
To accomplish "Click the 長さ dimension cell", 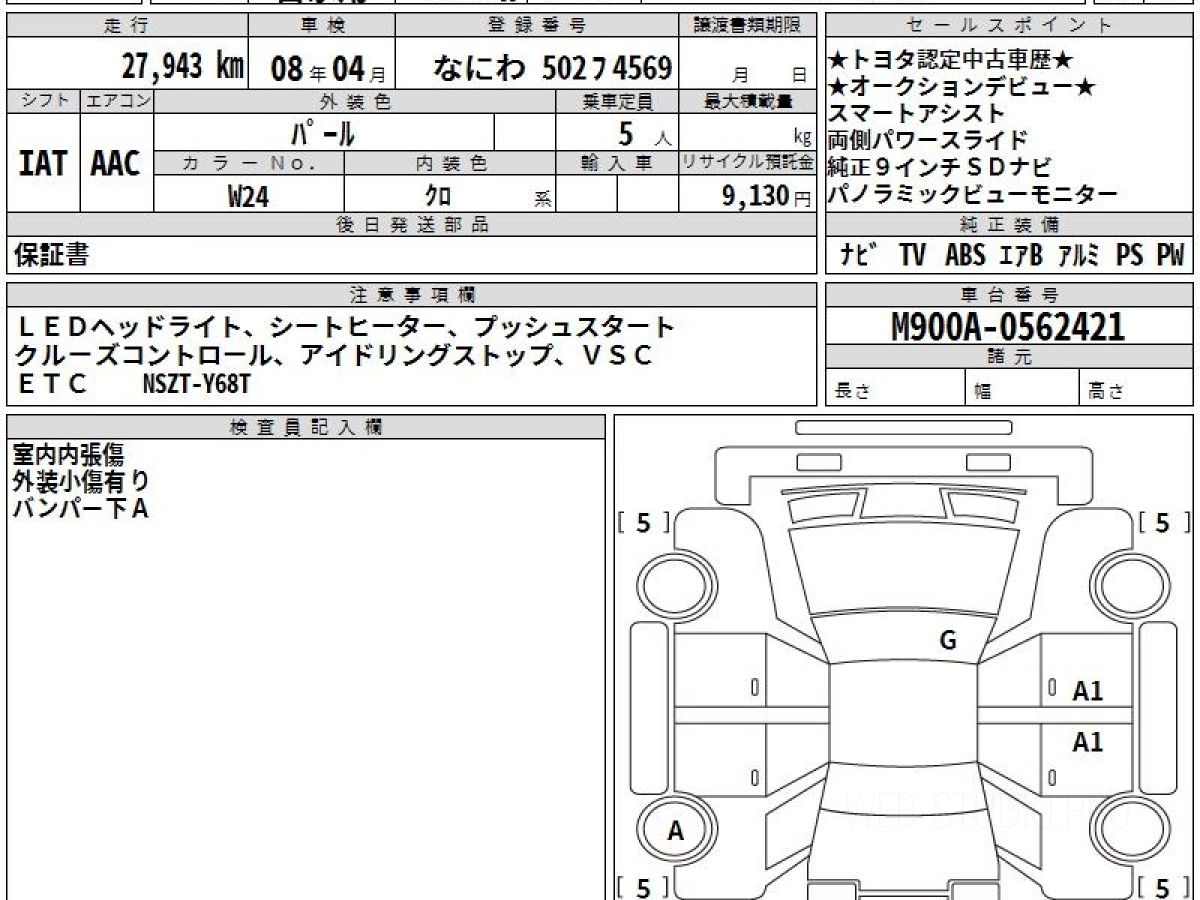I will click(x=896, y=388).
